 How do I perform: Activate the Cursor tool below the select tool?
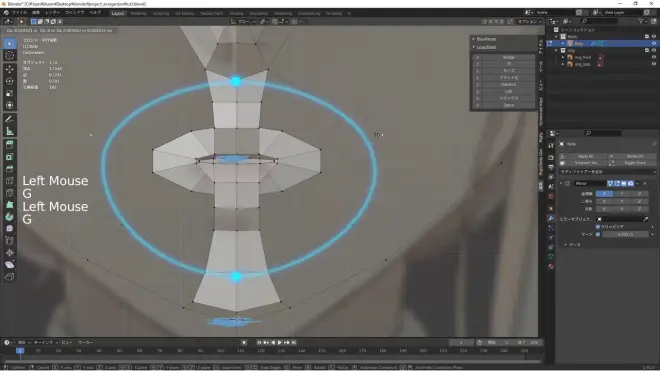10,56
